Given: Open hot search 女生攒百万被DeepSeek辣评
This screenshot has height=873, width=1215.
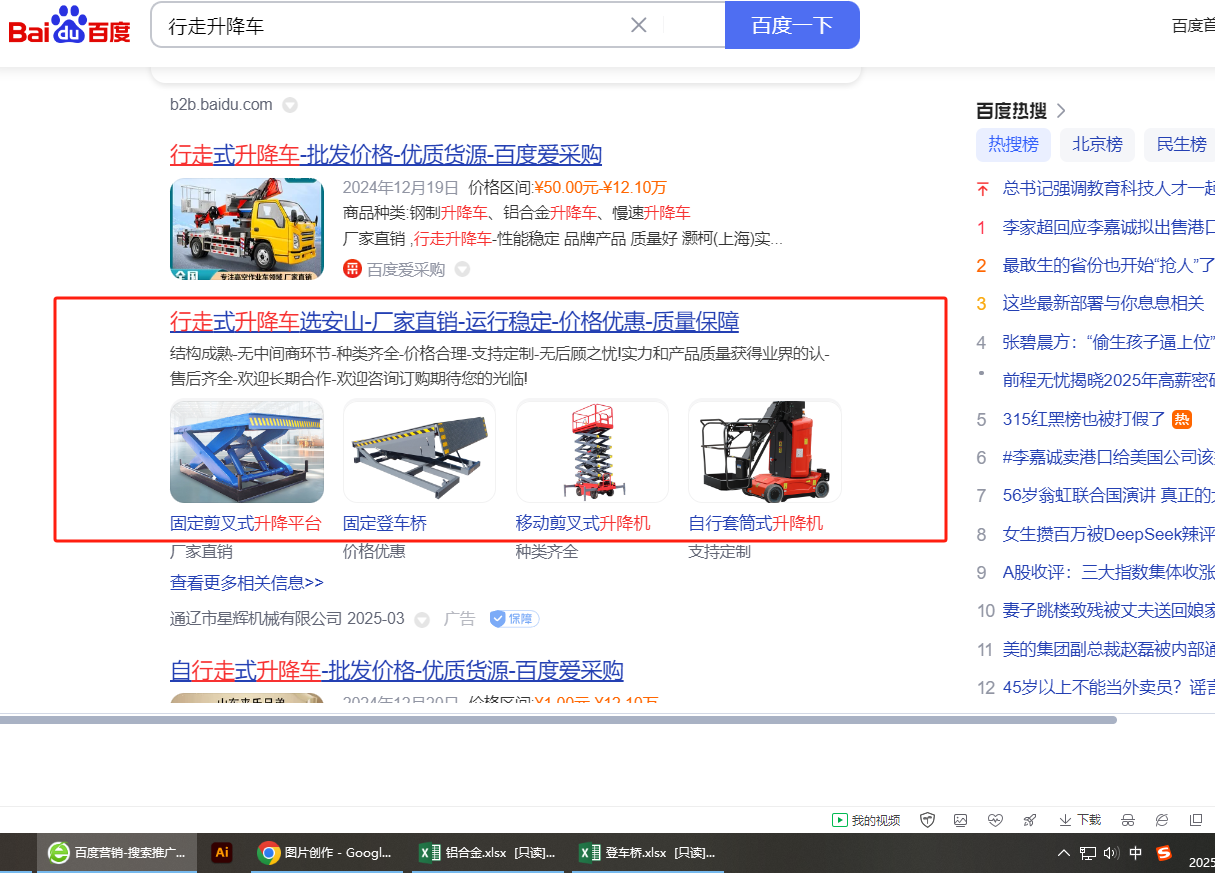Looking at the screenshot, I should [x=1109, y=534].
